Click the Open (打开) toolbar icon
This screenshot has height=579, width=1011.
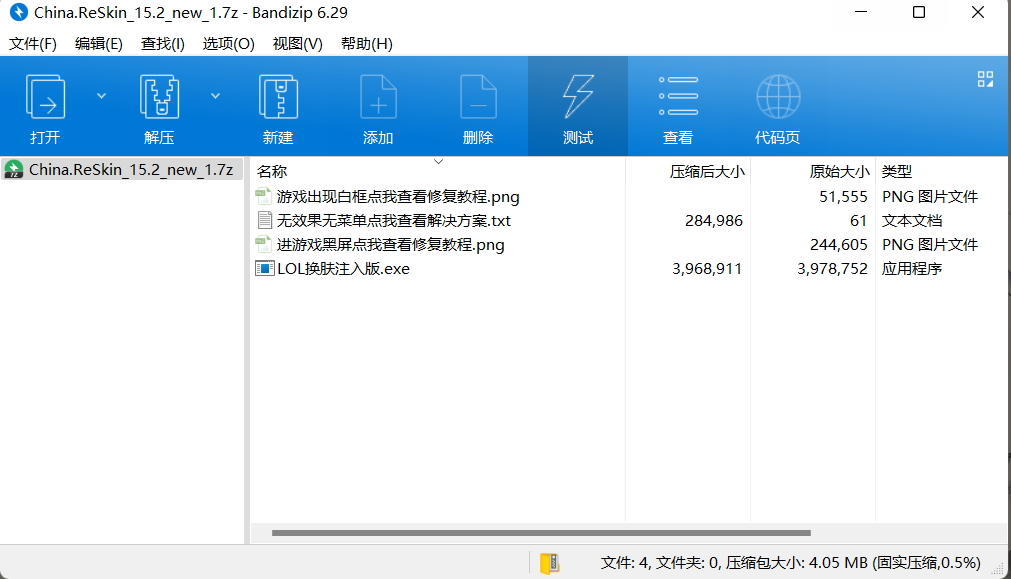pos(44,97)
